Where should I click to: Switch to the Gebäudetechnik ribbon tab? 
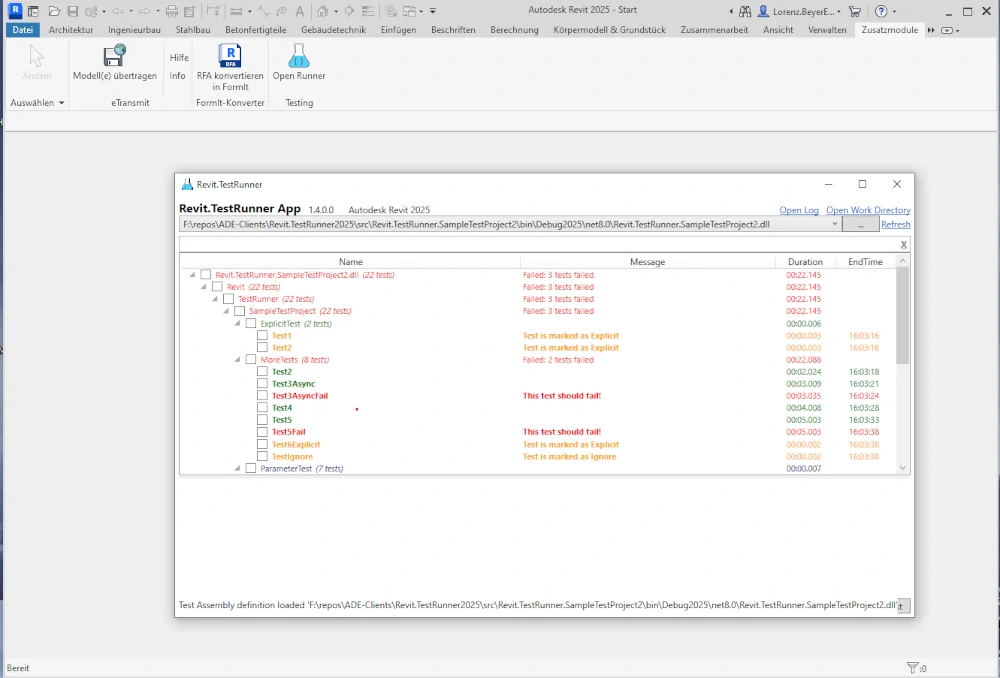point(334,29)
